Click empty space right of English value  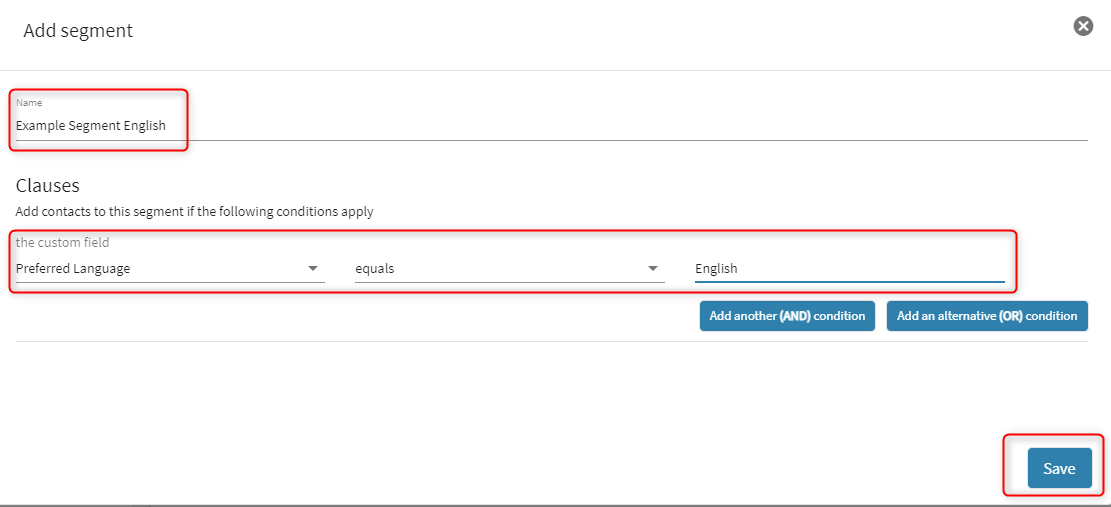tap(900, 268)
